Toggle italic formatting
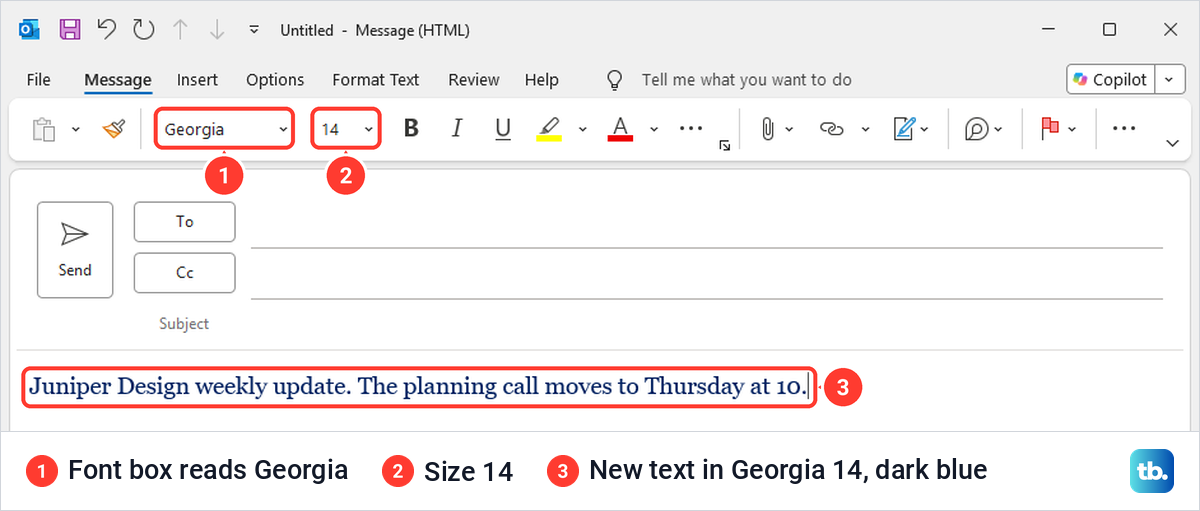This screenshot has height=511, width=1200. (457, 129)
